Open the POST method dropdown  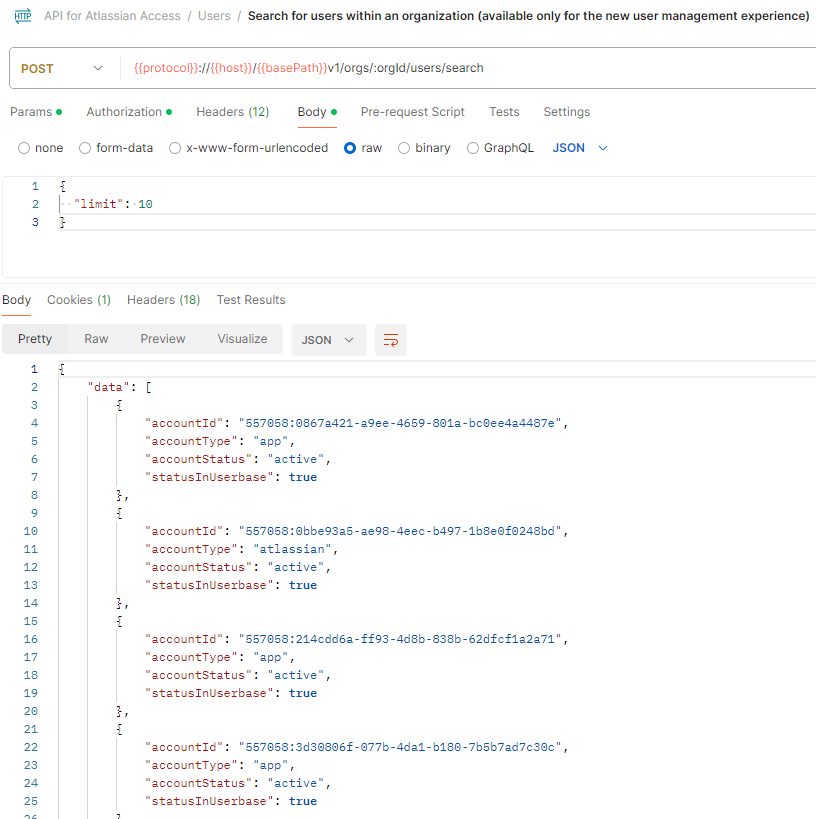pos(62,68)
